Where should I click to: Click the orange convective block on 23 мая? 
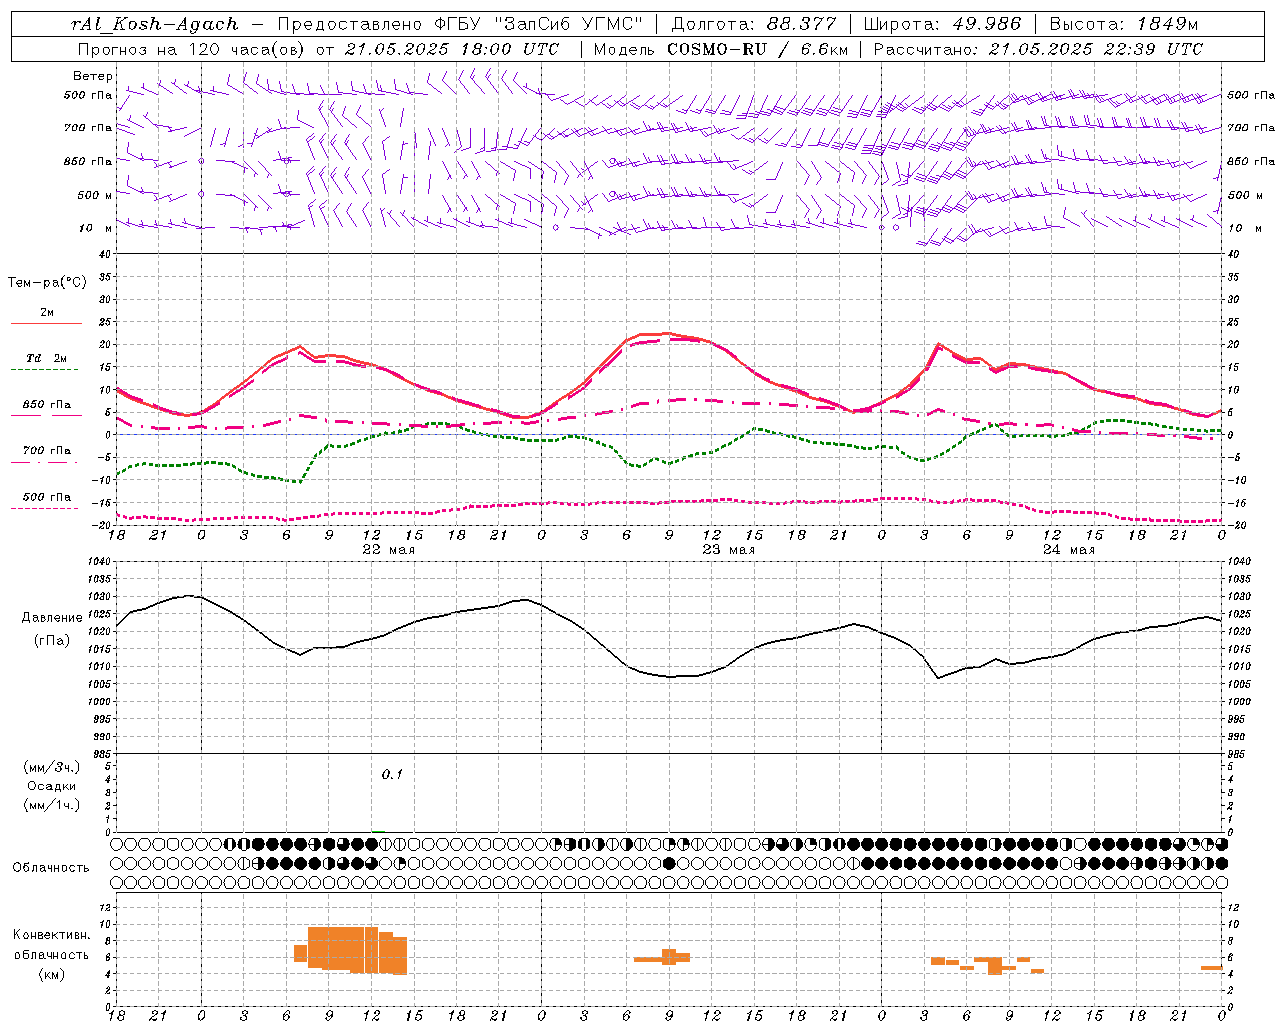[663, 957]
